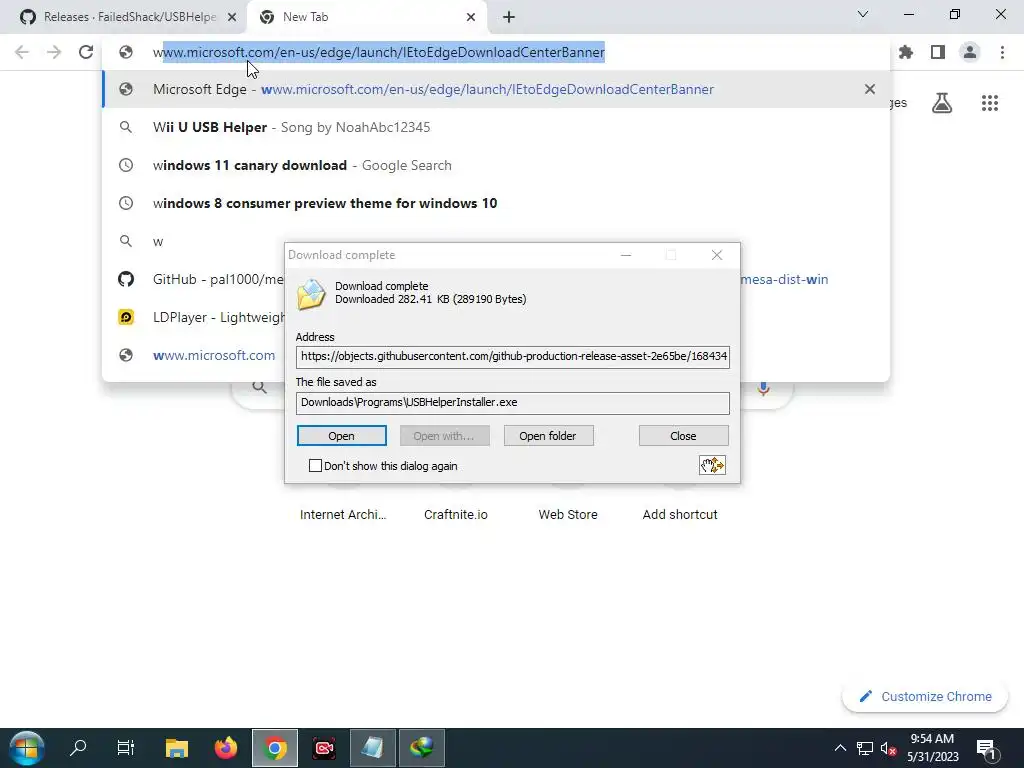Close the New Tab tab

471,17
